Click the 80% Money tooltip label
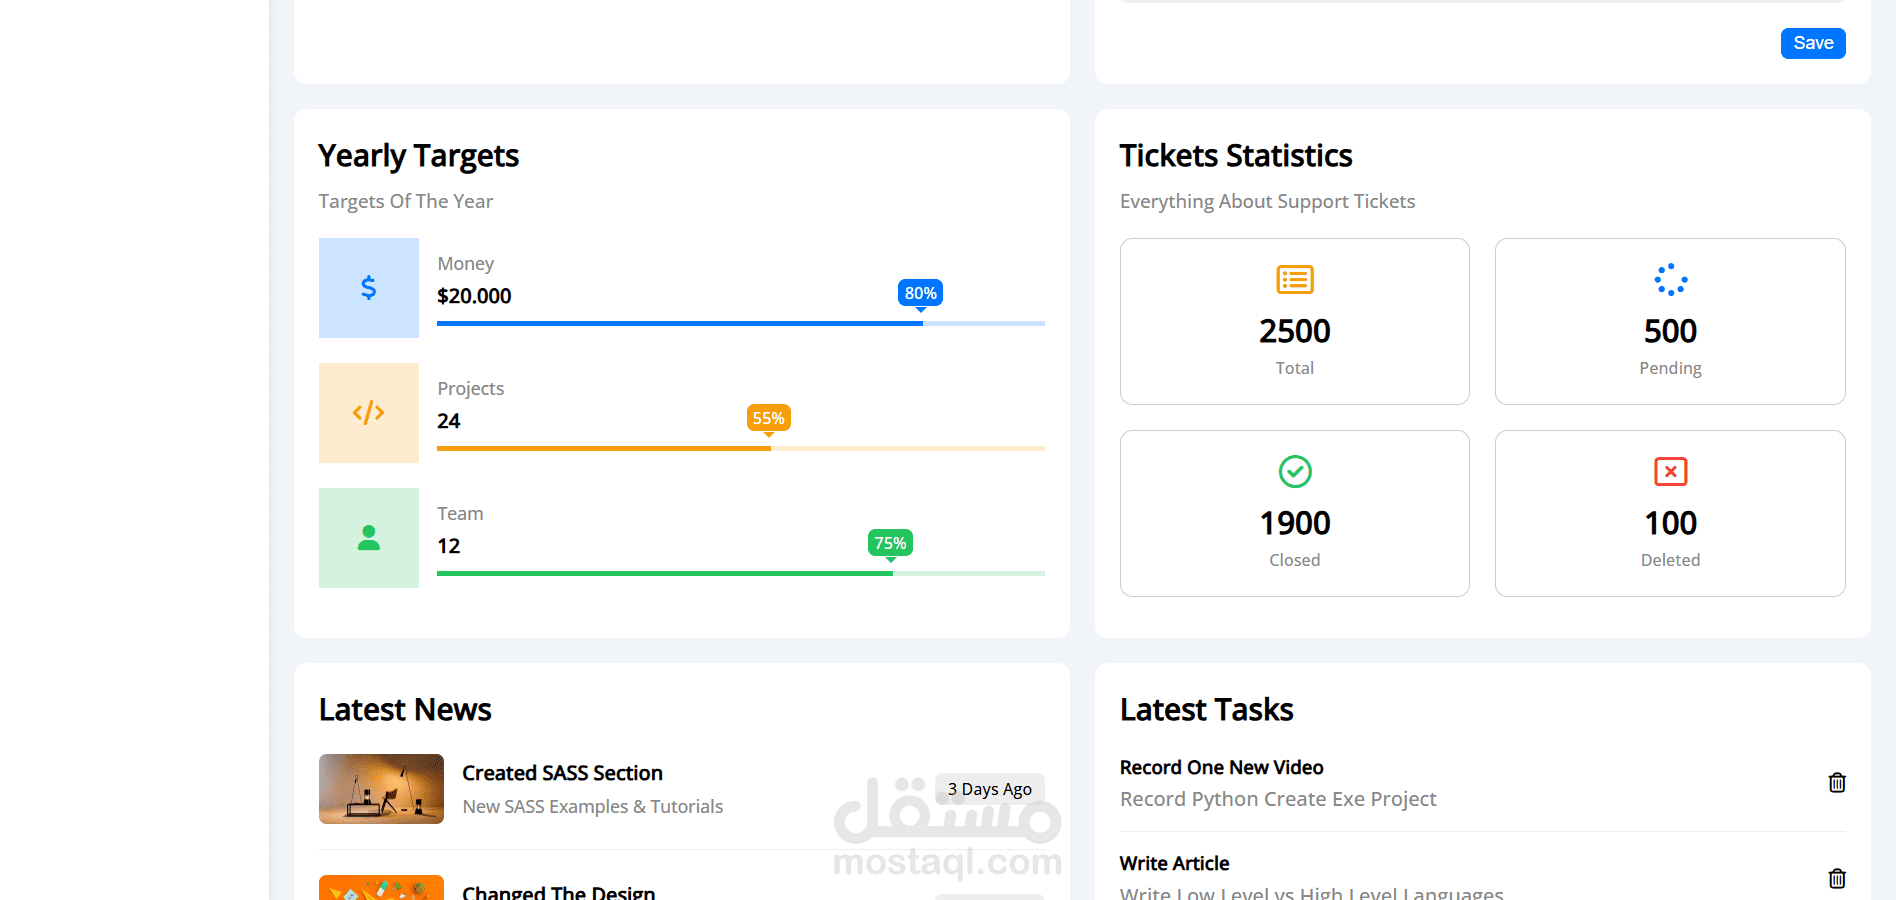 coord(920,293)
